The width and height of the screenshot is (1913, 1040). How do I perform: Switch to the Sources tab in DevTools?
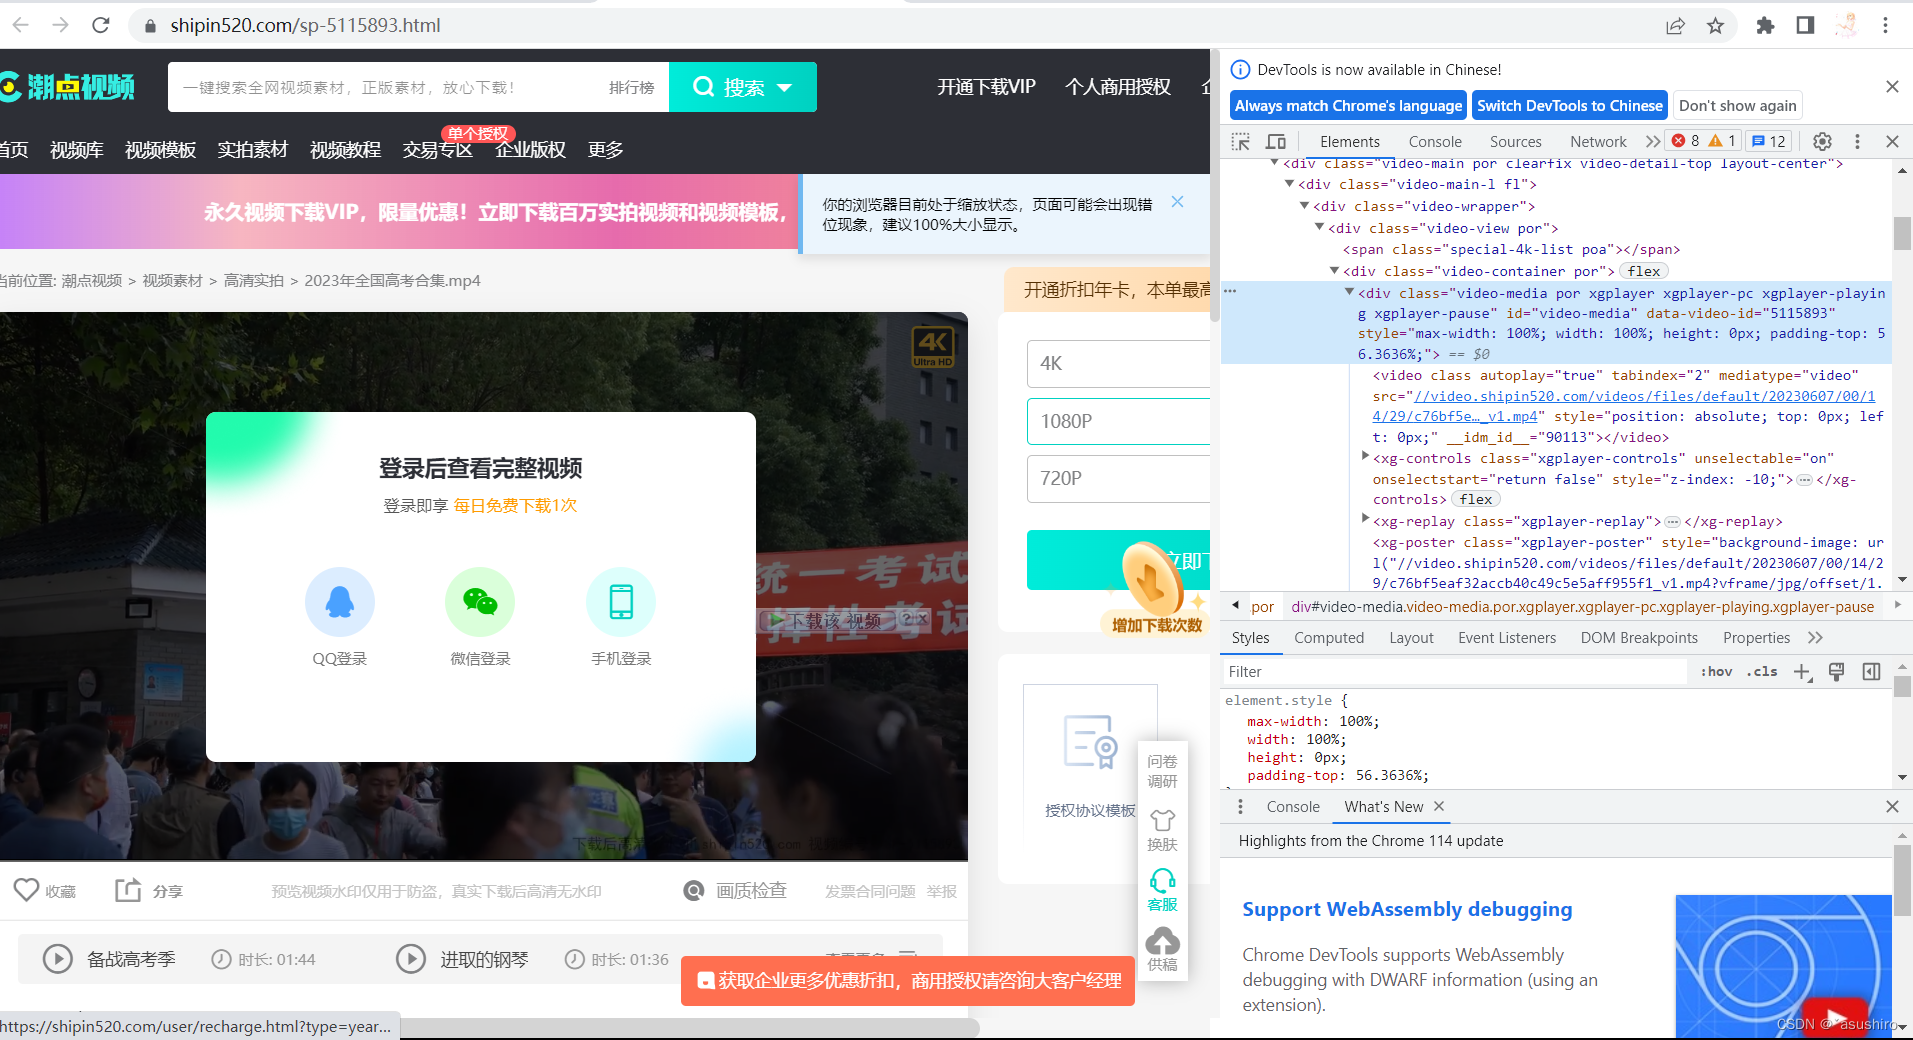(1515, 142)
